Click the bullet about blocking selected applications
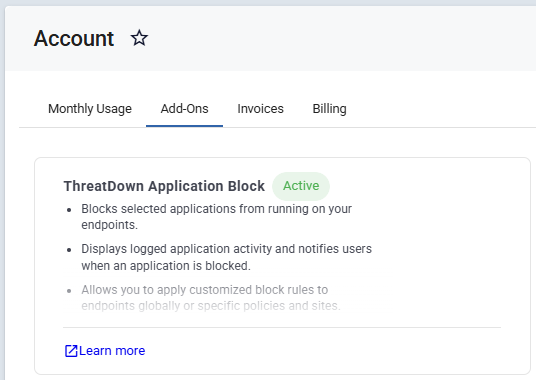Viewport: 536px width, 380px height. 216,217
